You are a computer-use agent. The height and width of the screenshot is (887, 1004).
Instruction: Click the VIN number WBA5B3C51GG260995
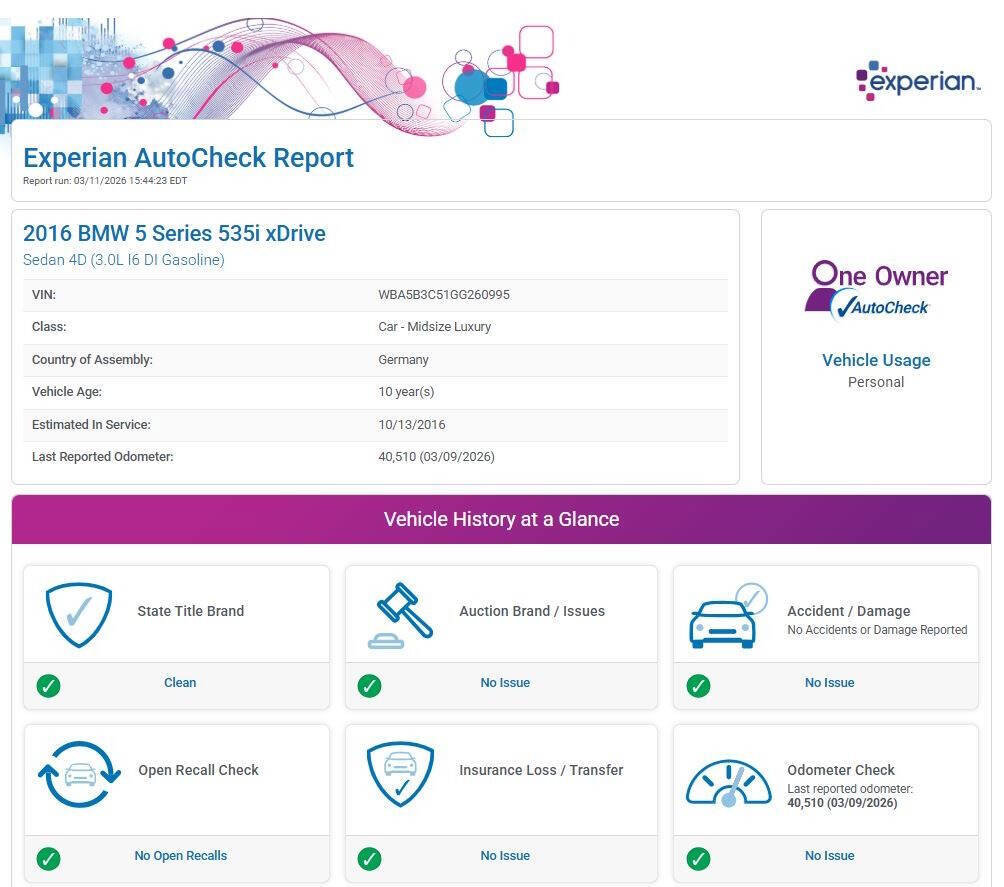444,295
